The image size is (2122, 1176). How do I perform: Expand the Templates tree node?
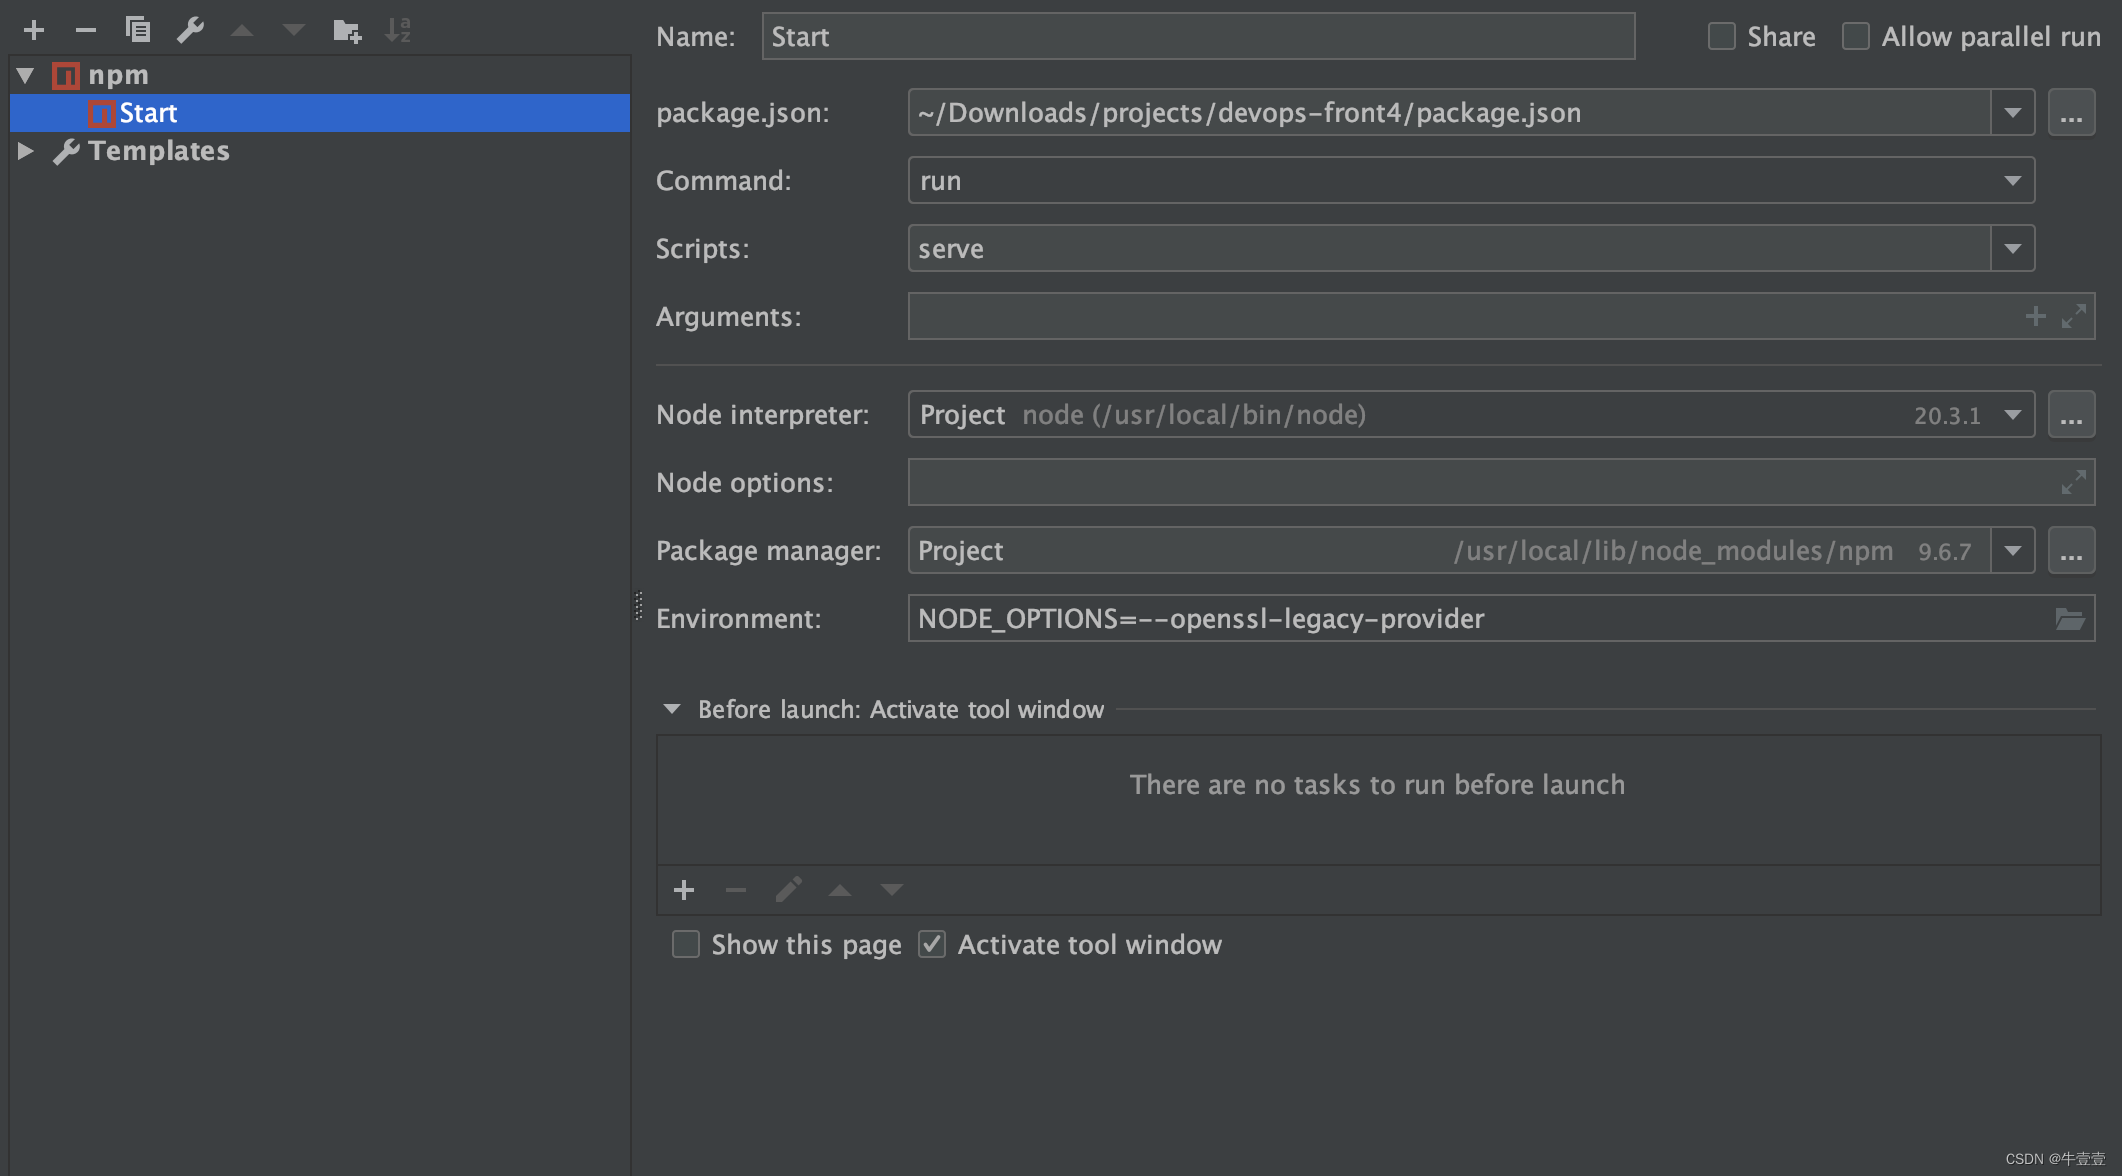click(26, 151)
